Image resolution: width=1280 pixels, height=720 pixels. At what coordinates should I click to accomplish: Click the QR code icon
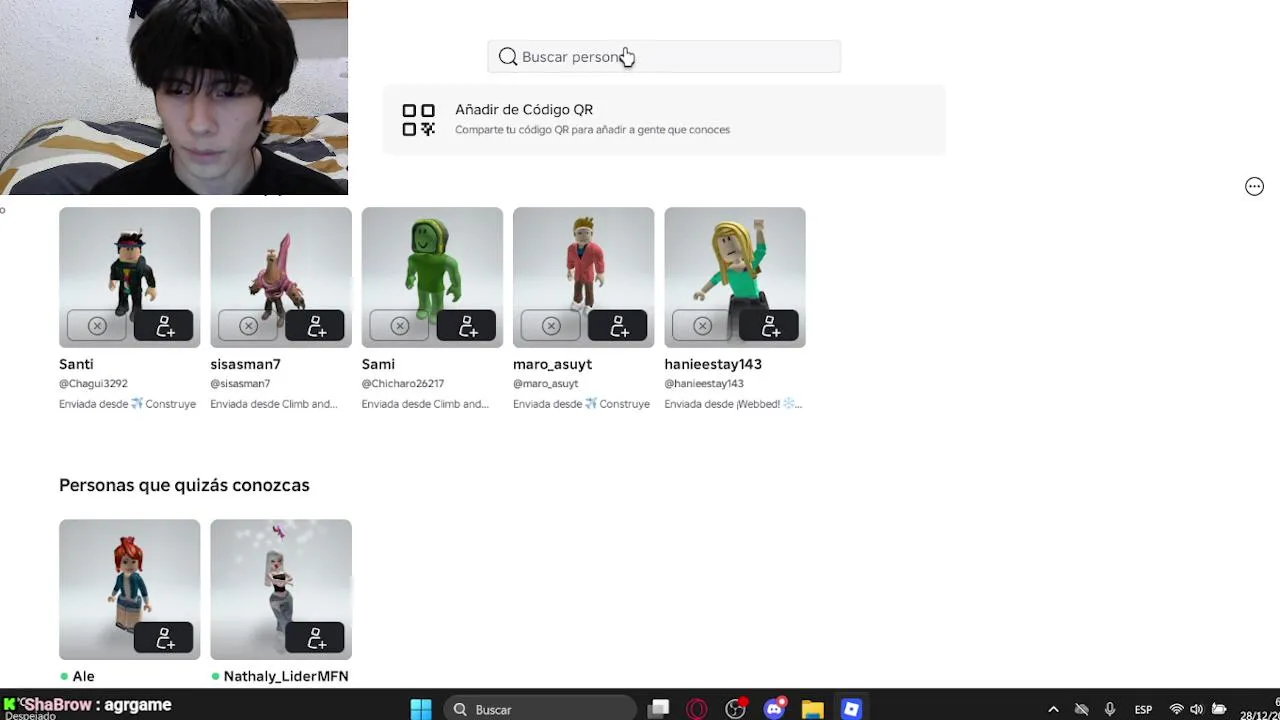(418, 119)
